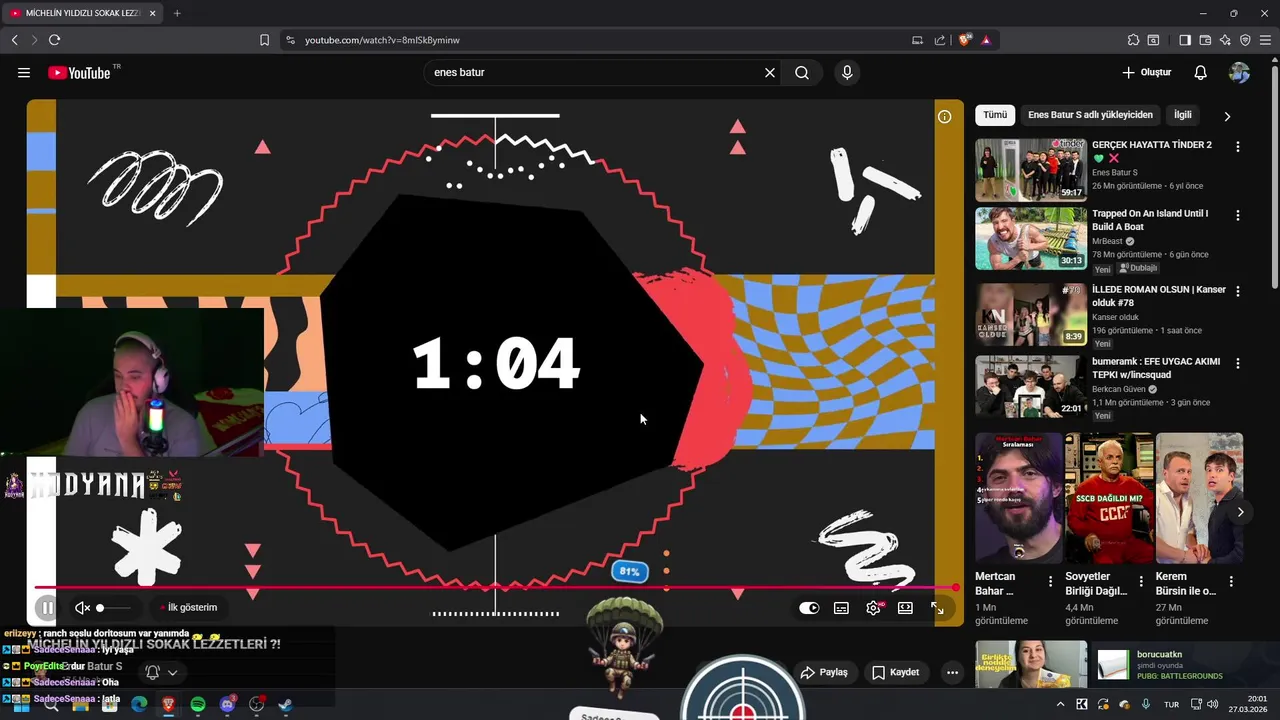Bookmark this page icon
Image resolution: width=1280 pixels, height=720 pixels.
point(264,40)
